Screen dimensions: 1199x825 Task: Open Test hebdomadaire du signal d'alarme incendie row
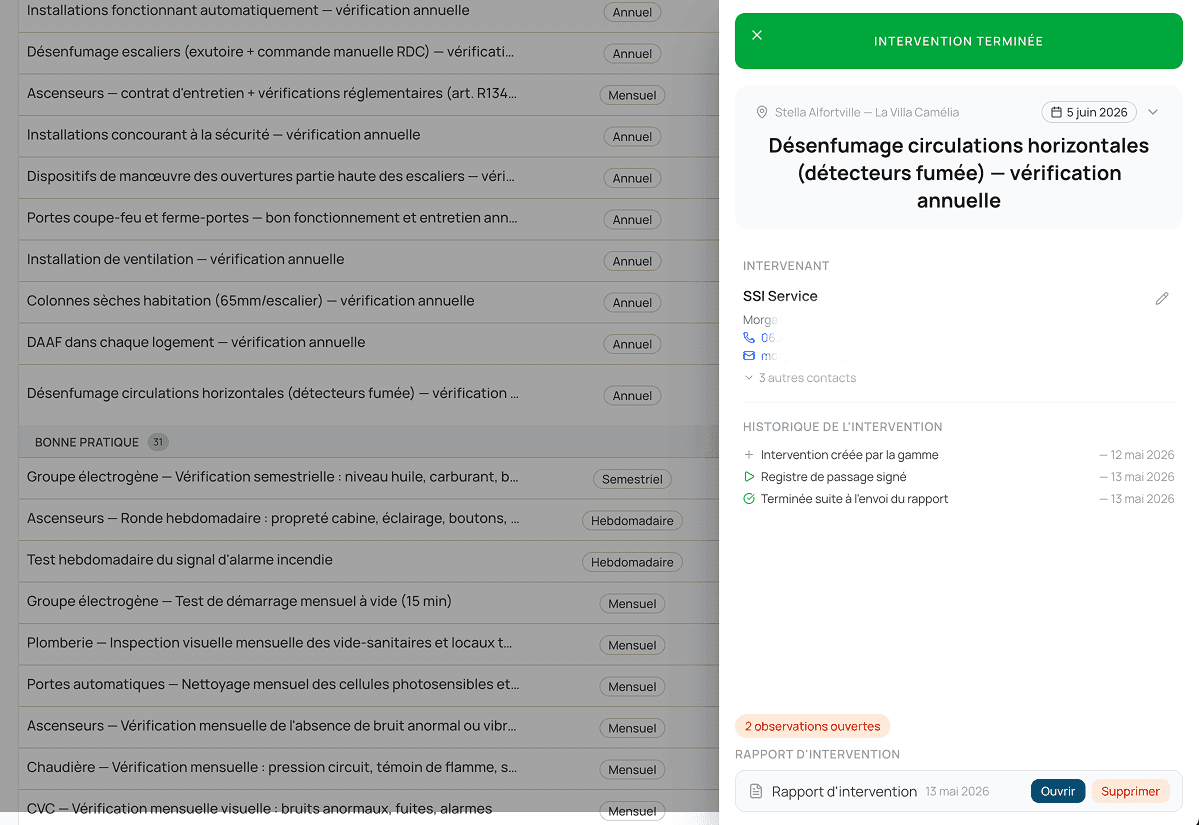point(369,561)
